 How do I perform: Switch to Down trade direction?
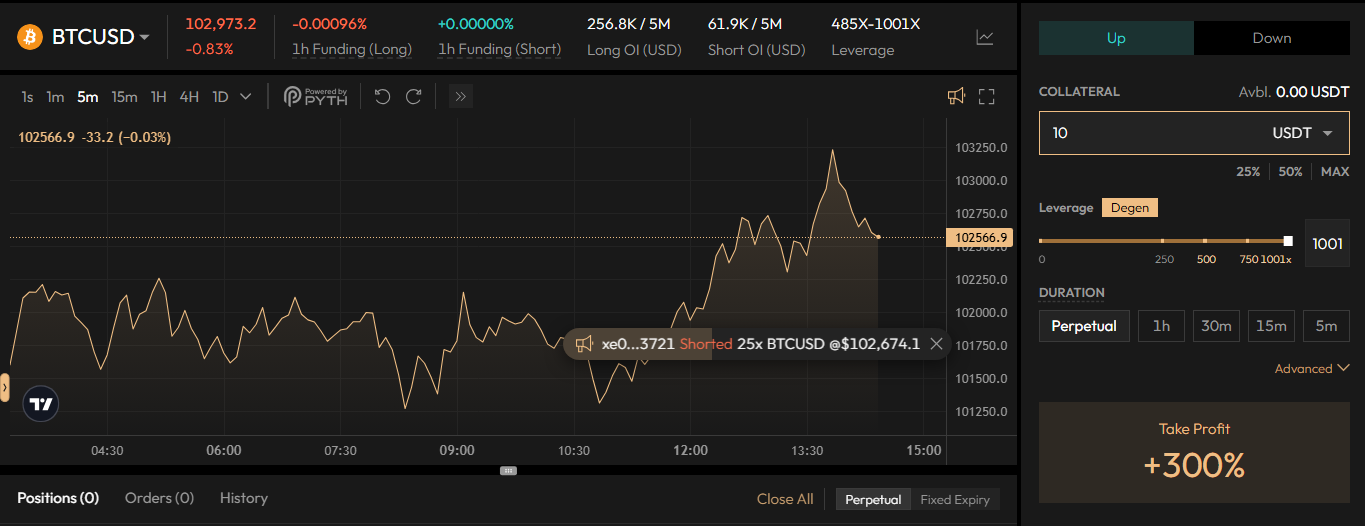pos(1271,38)
